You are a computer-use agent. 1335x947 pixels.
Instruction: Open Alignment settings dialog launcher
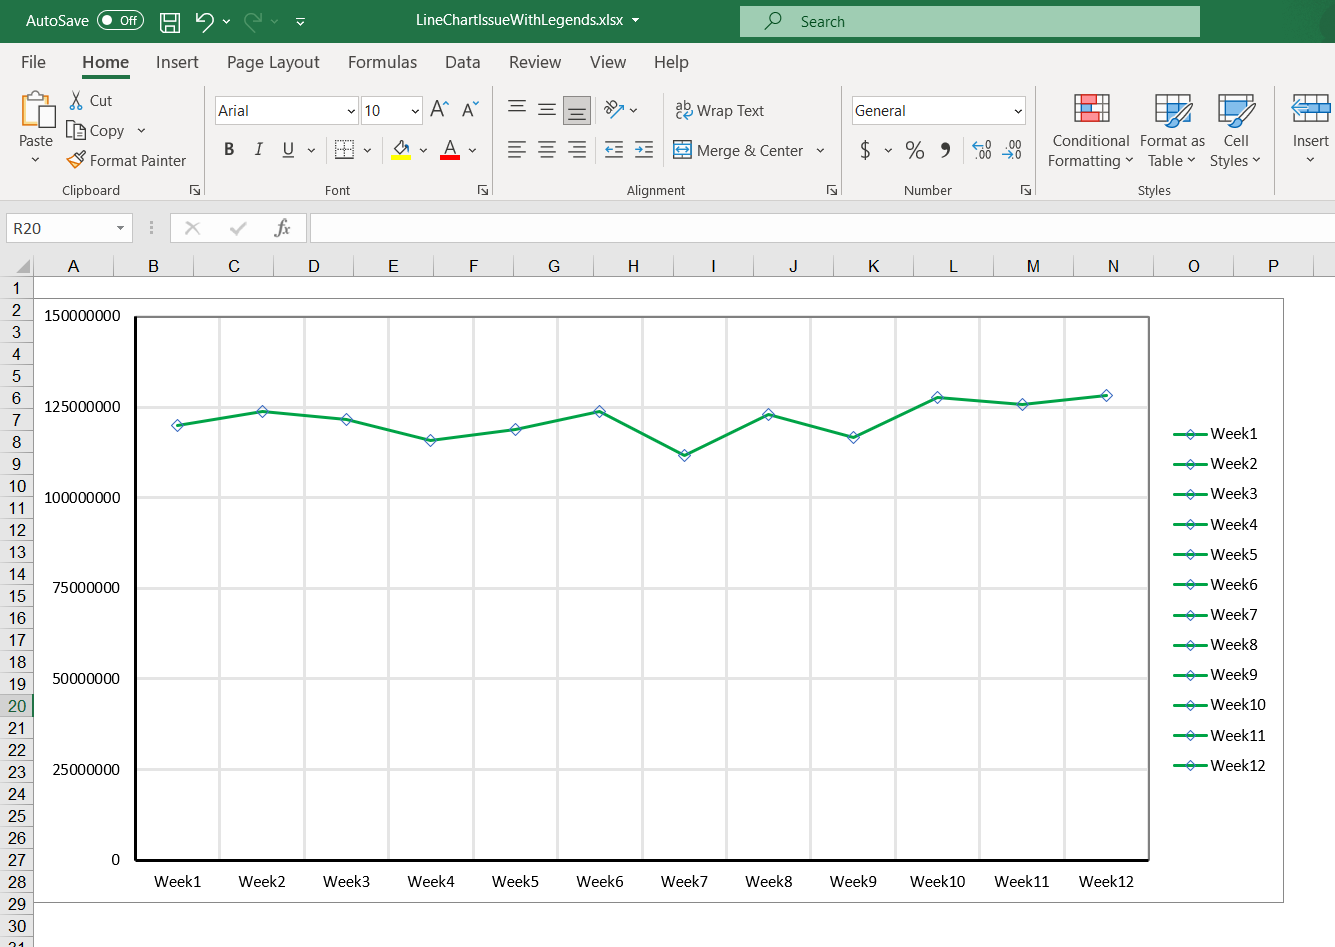832,190
